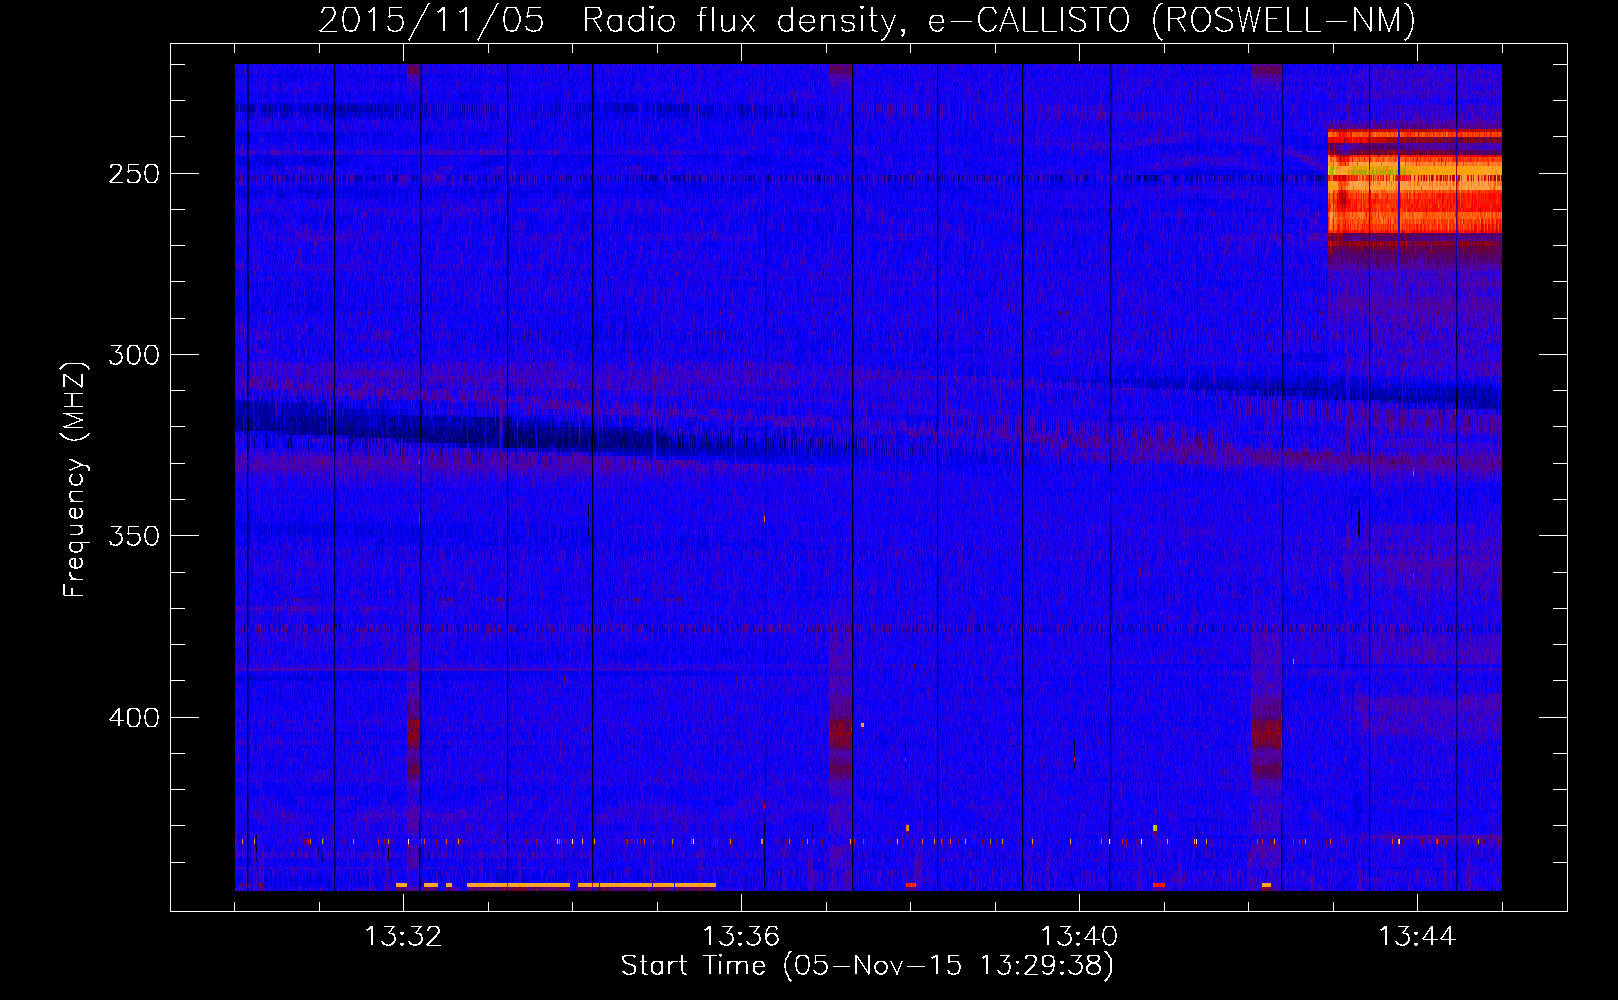Click the 350 frequency tick label
The width and height of the screenshot is (1618, 1000).
(x=134, y=536)
